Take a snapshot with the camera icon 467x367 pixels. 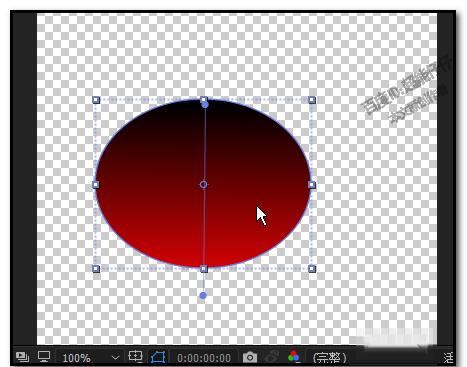click(250, 357)
